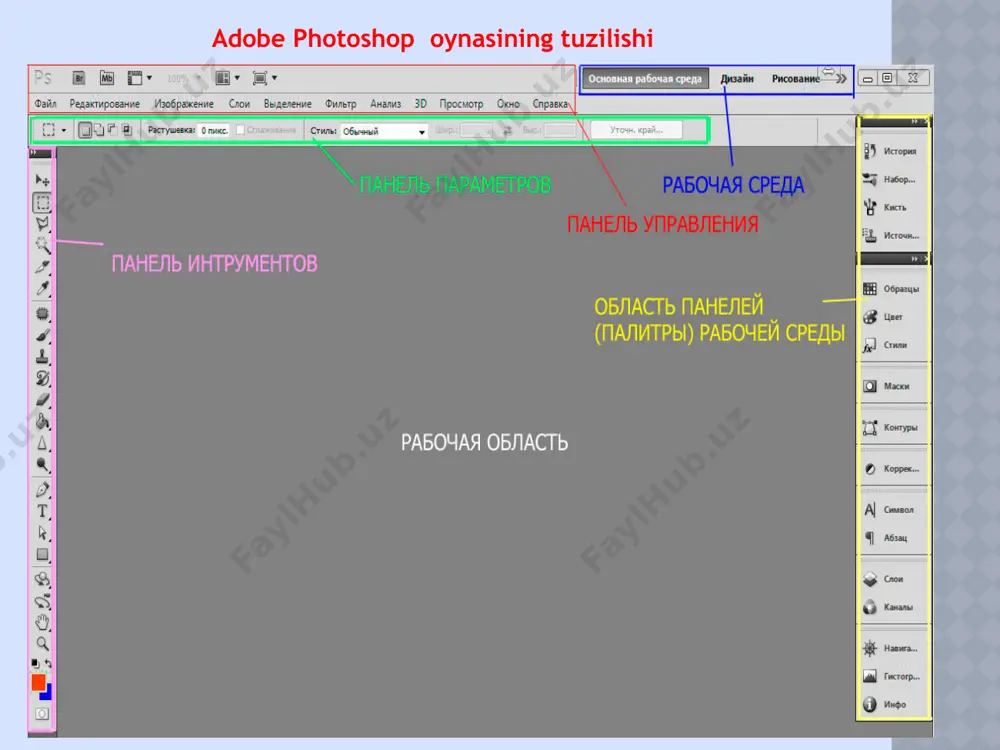Image resolution: width=1000 pixels, height=750 pixels.
Task: Select the Type tool
Action: (42, 511)
